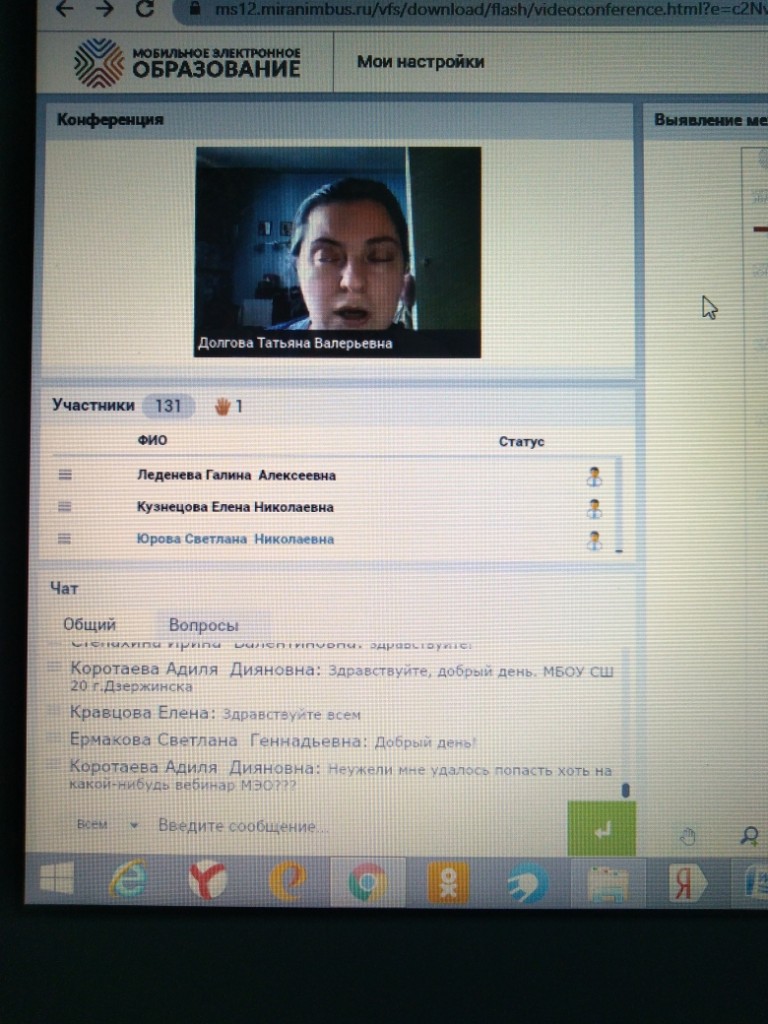768x1024 pixels.
Task: Click the magnifier zoom icon
Action: [748, 836]
